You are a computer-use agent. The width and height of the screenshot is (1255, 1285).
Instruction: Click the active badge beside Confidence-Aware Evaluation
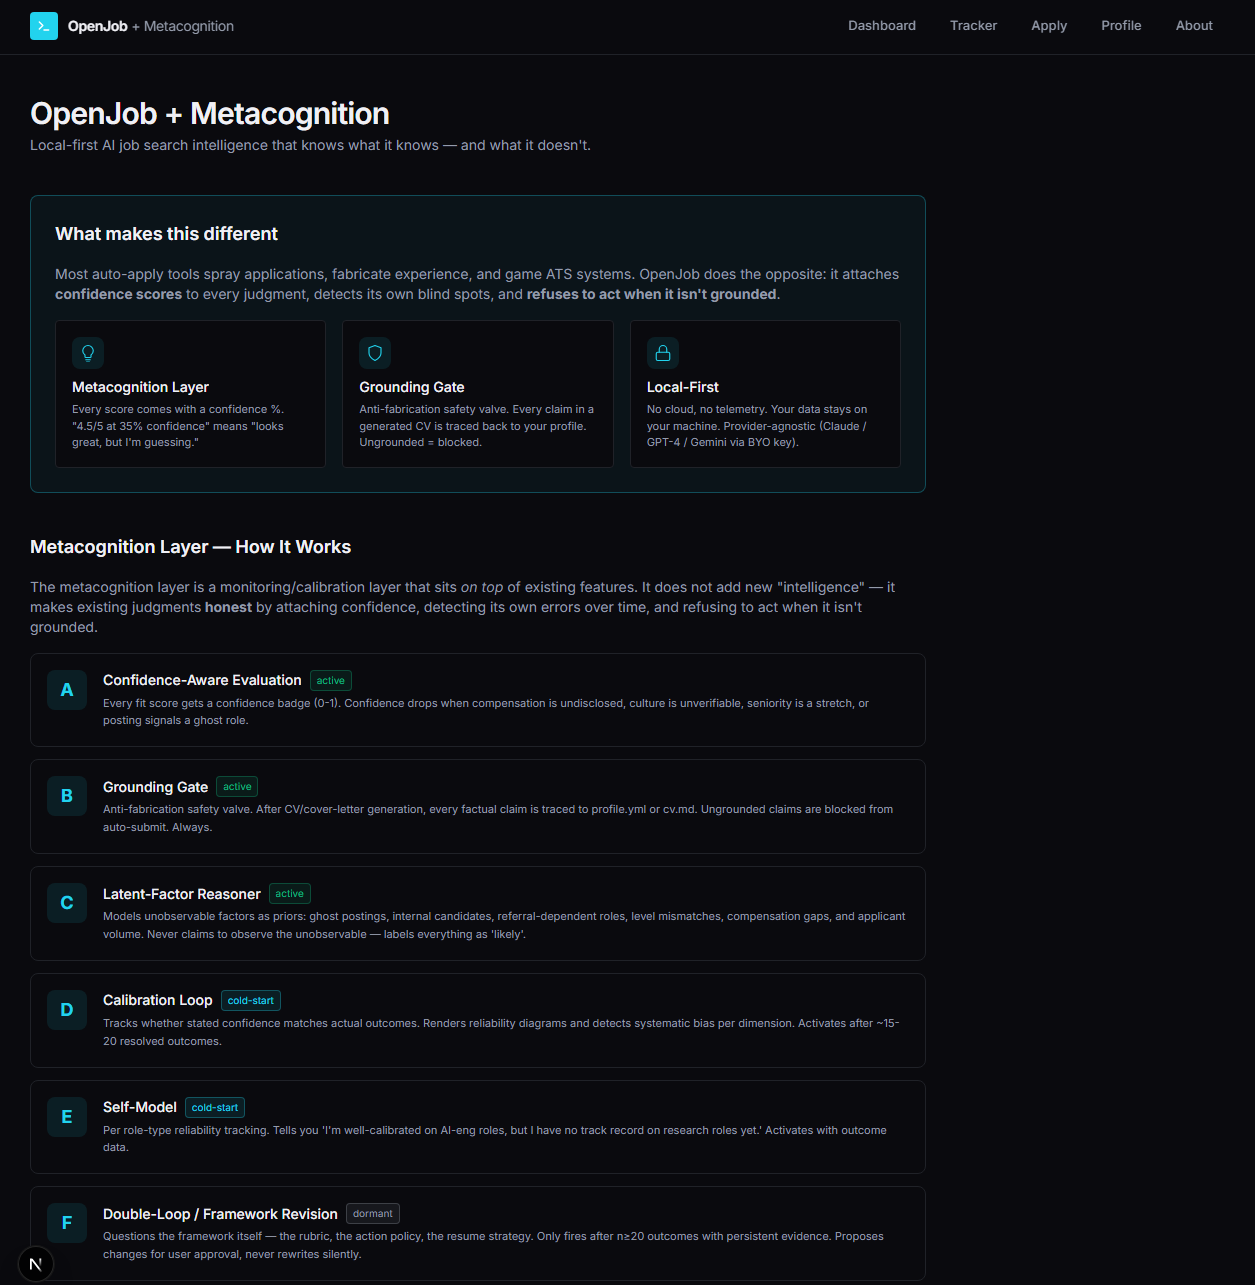click(331, 681)
